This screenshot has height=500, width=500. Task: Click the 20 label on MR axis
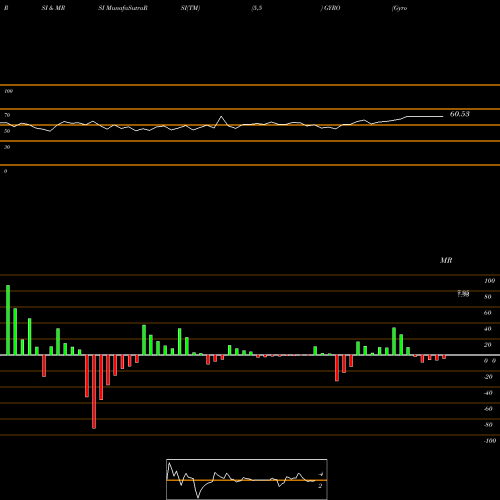488,345
